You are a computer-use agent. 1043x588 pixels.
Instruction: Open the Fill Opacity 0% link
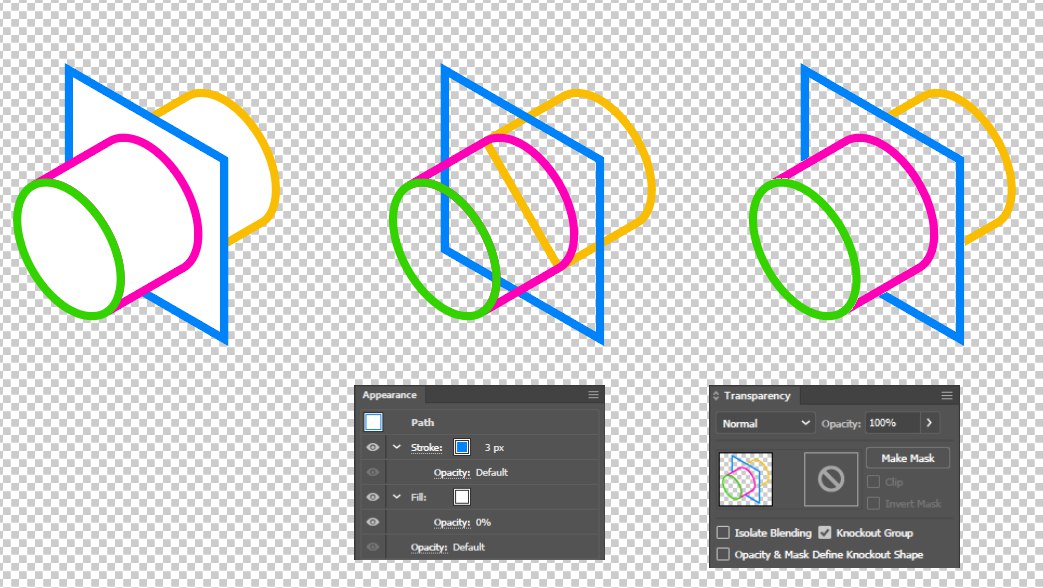(452, 522)
